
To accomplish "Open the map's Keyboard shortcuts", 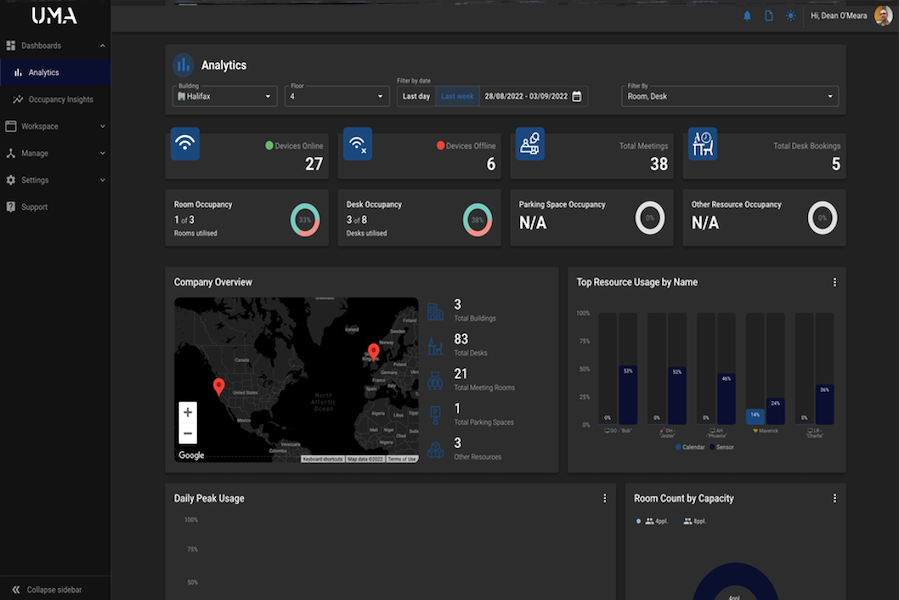I will pyautogui.click(x=323, y=459).
